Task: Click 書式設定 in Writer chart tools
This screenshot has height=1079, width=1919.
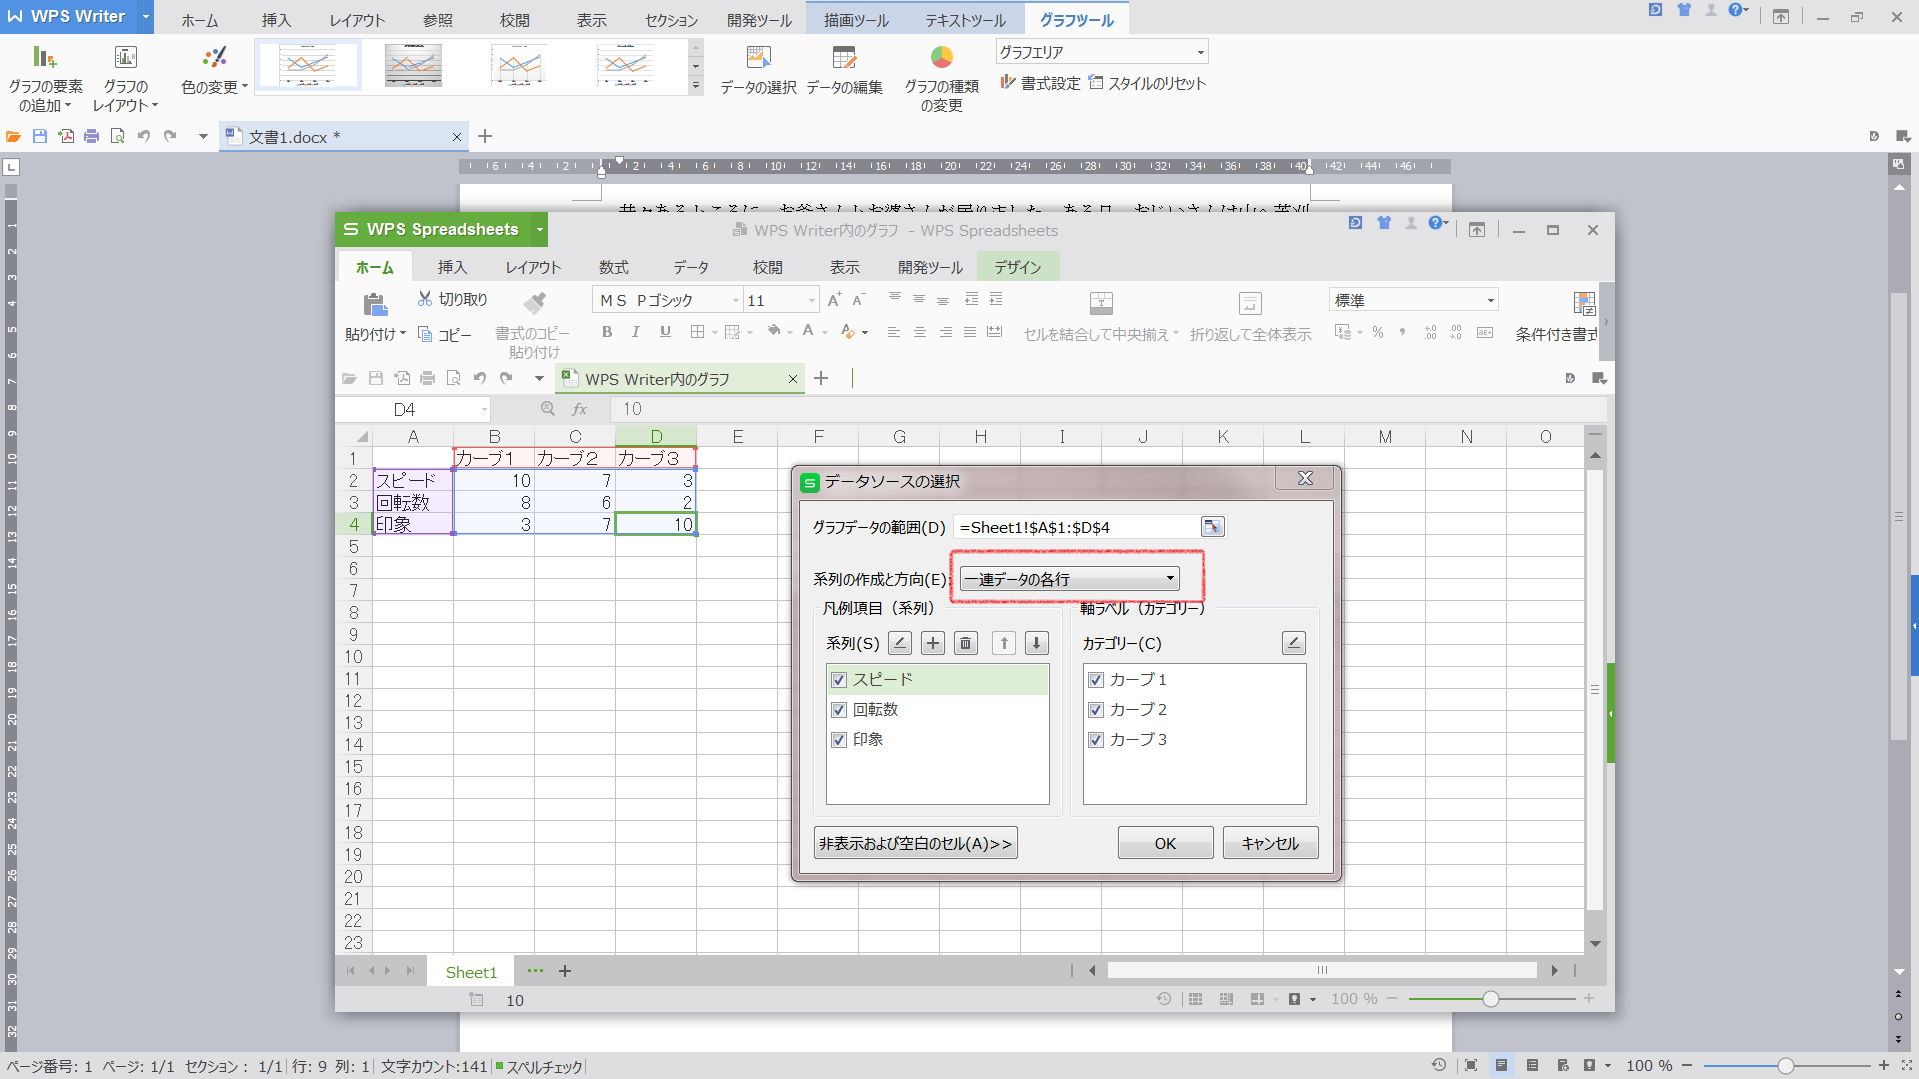Action: [x=1040, y=83]
